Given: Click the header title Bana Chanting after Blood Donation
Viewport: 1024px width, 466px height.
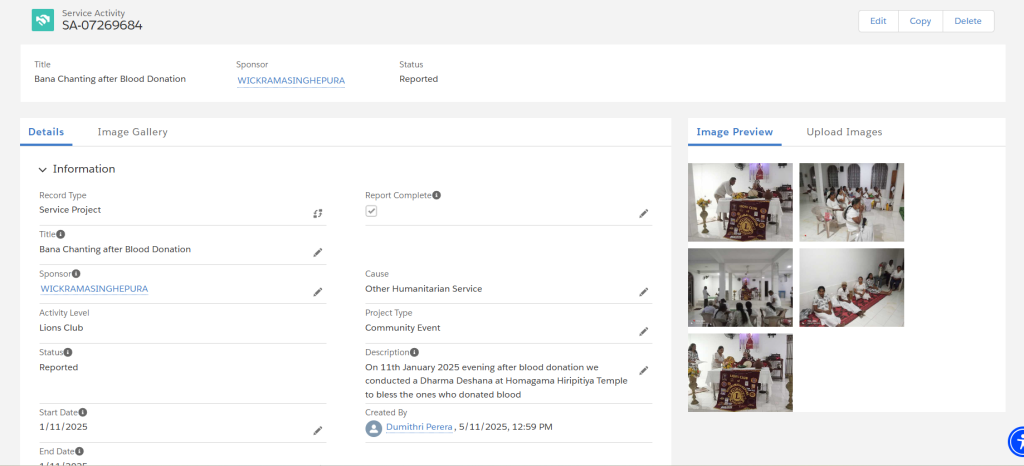Looking at the screenshot, I should [110, 79].
